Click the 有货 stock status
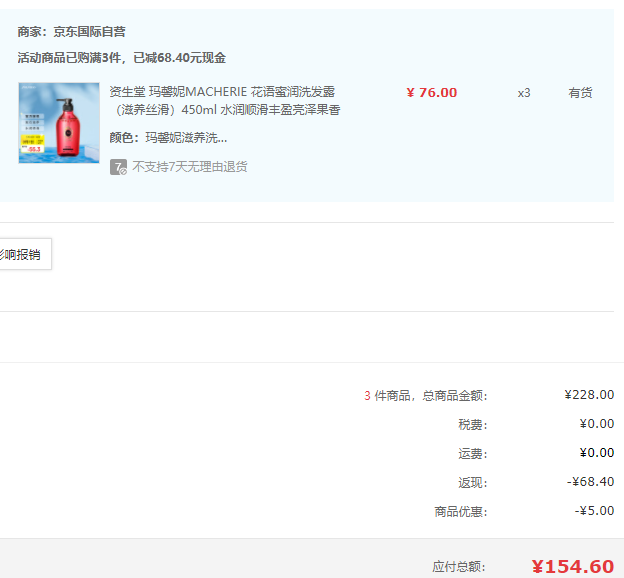The height and width of the screenshot is (578, 624). tap(580, 92)
